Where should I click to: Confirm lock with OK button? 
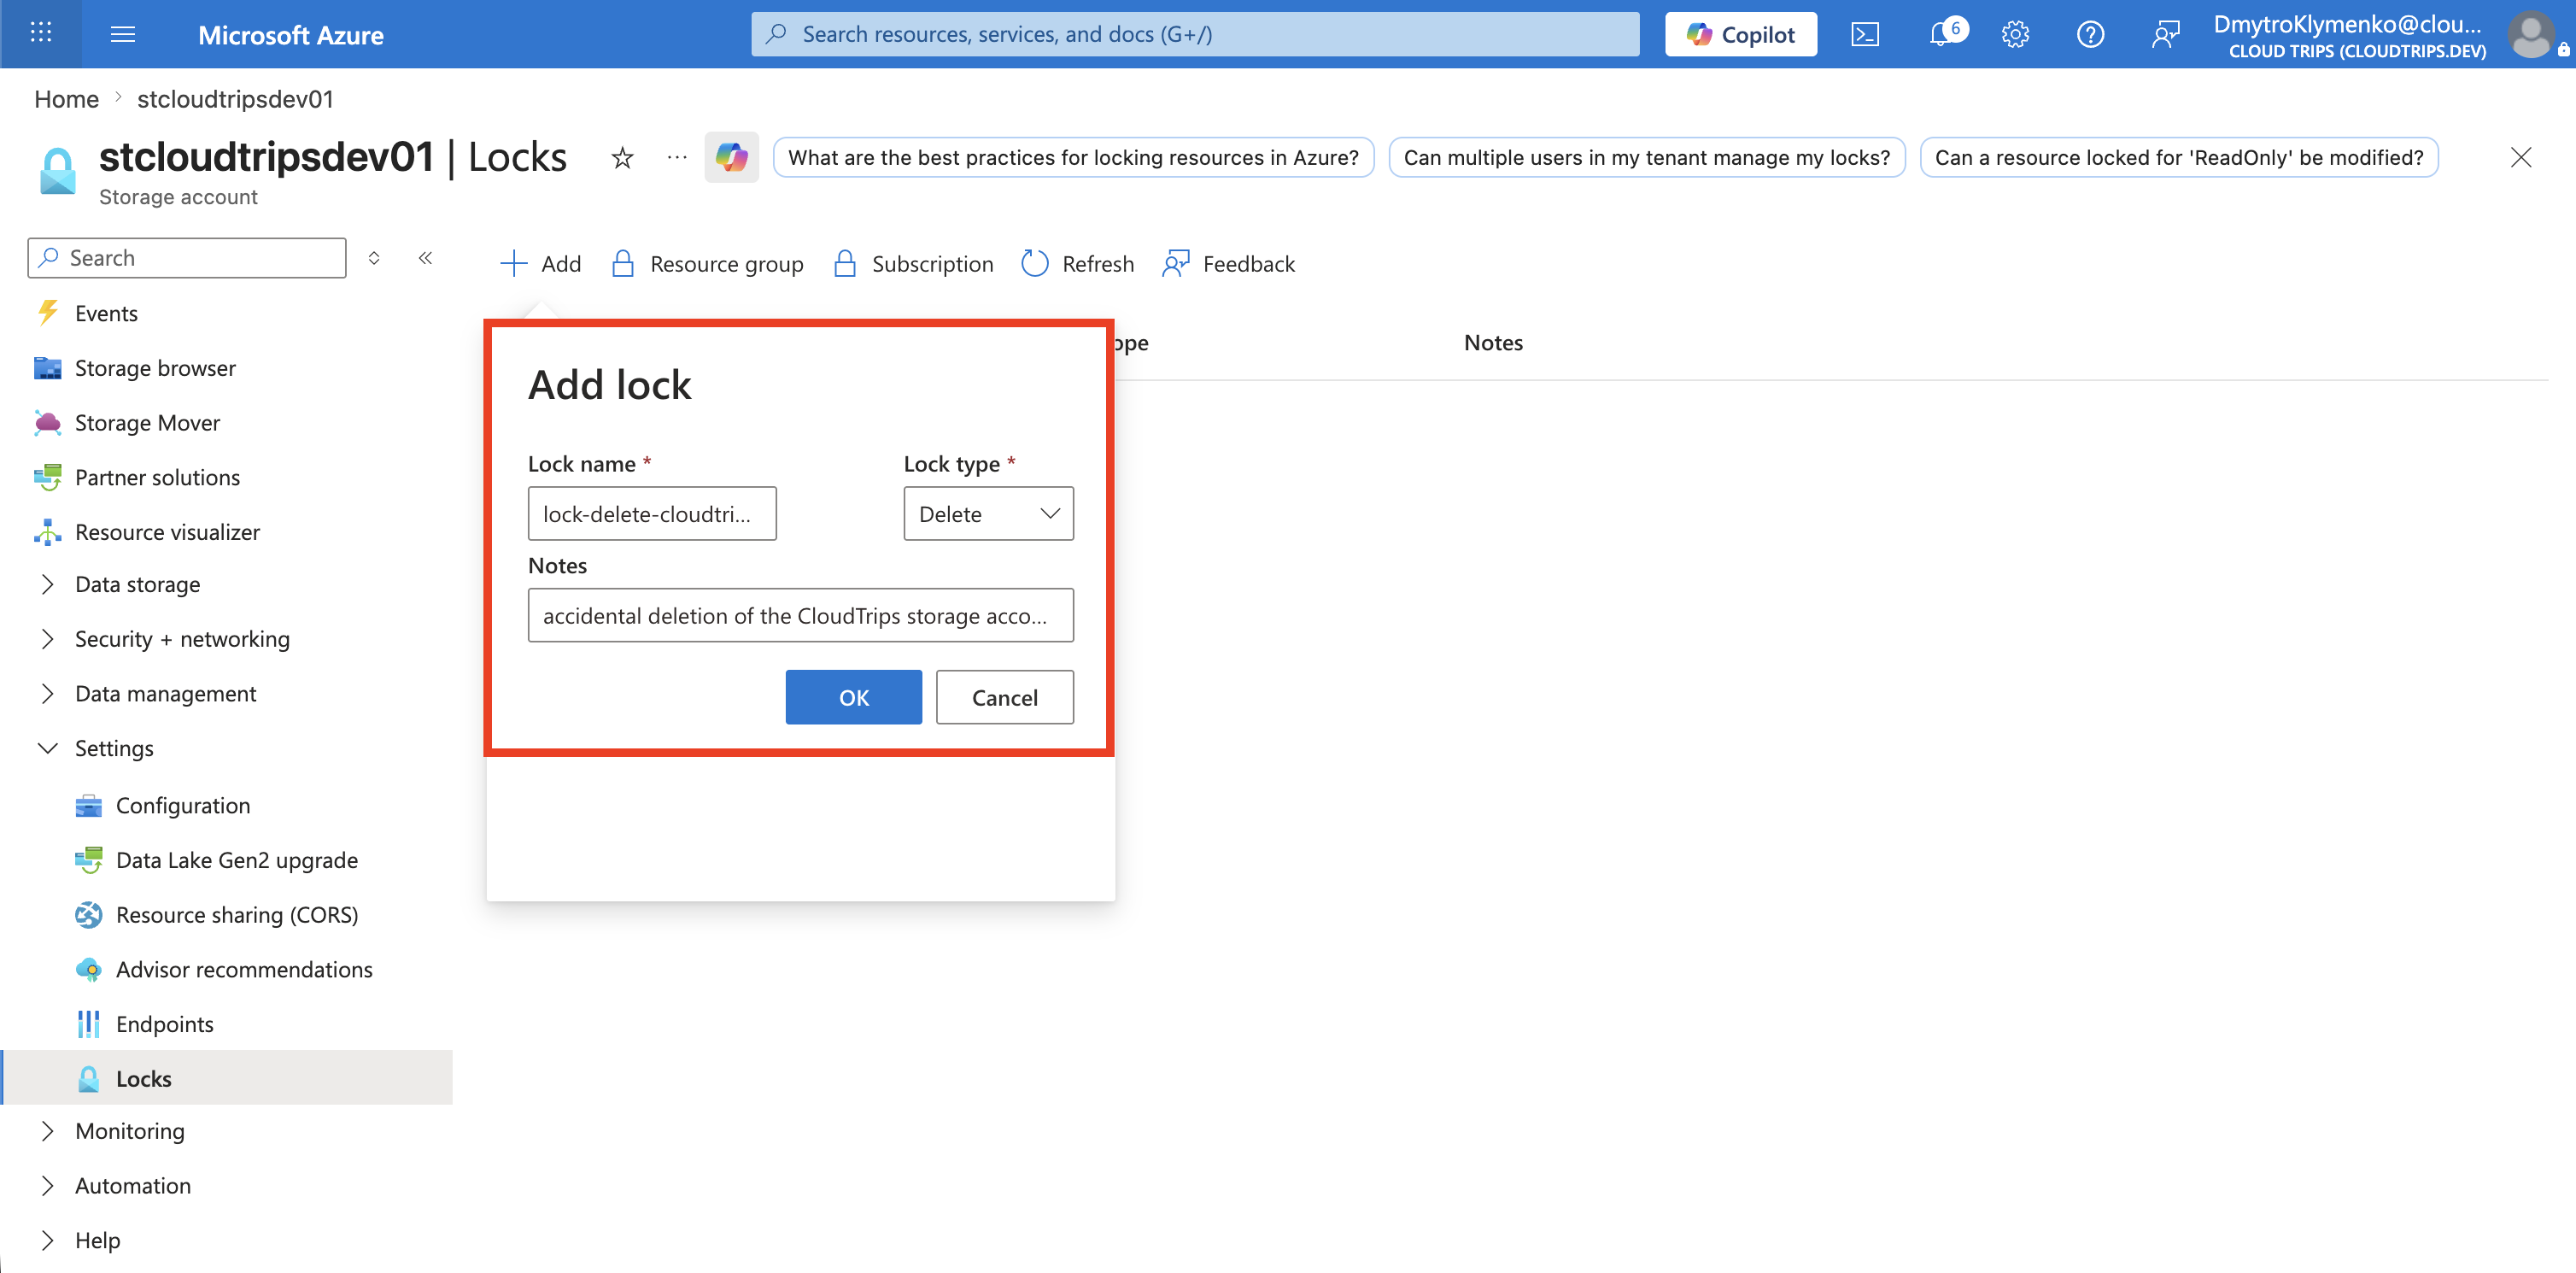click(x=853, y=697)
